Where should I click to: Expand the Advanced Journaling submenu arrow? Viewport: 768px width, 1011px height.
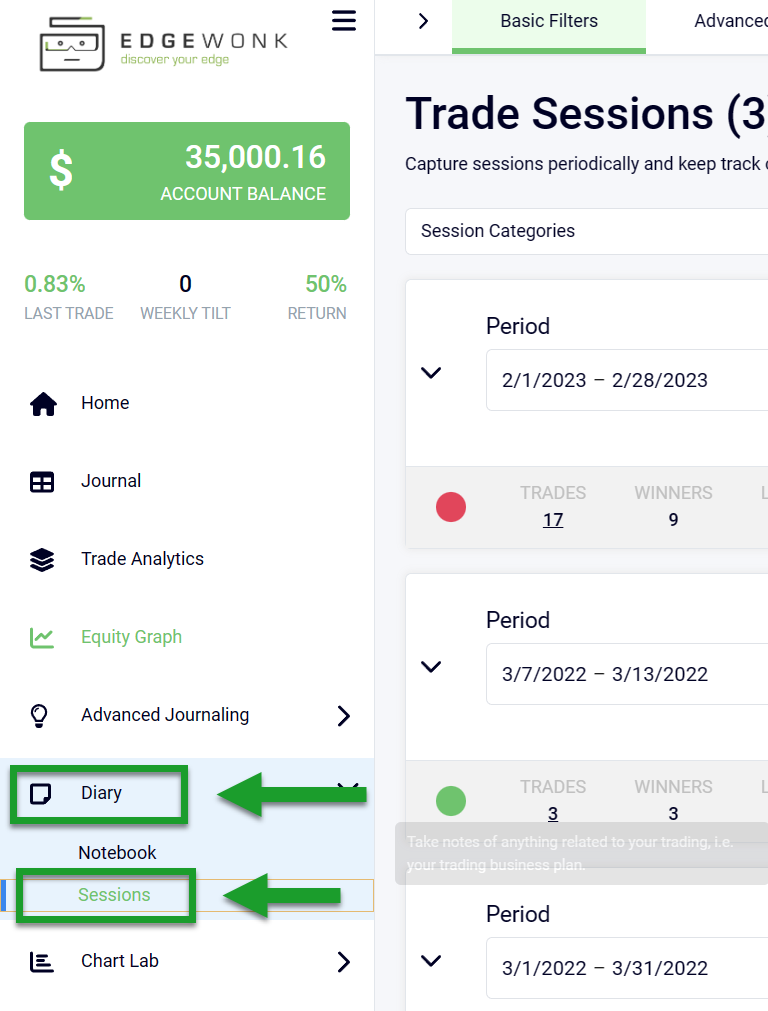(343, 716)
